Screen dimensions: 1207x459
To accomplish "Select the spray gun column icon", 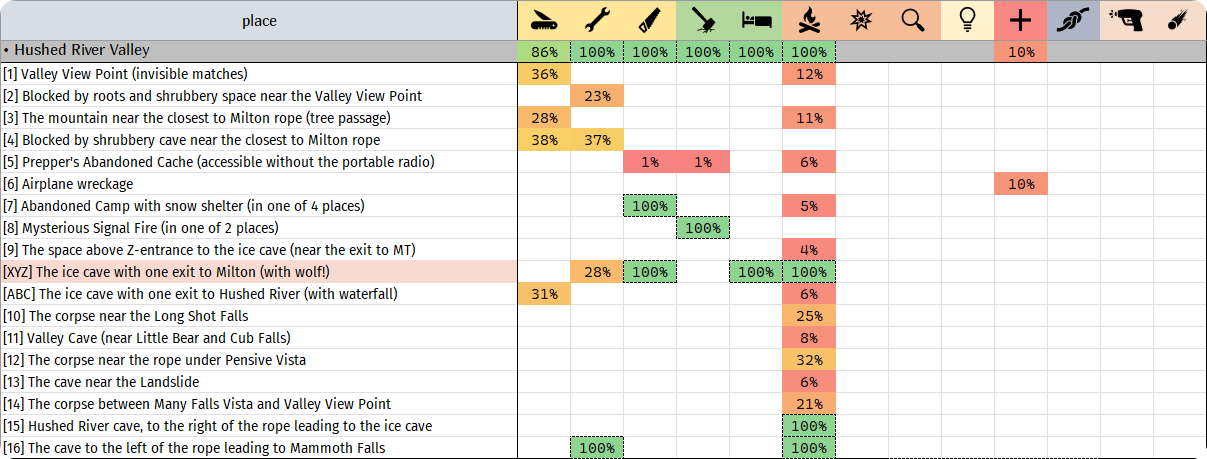I will tap(1126, 20).
